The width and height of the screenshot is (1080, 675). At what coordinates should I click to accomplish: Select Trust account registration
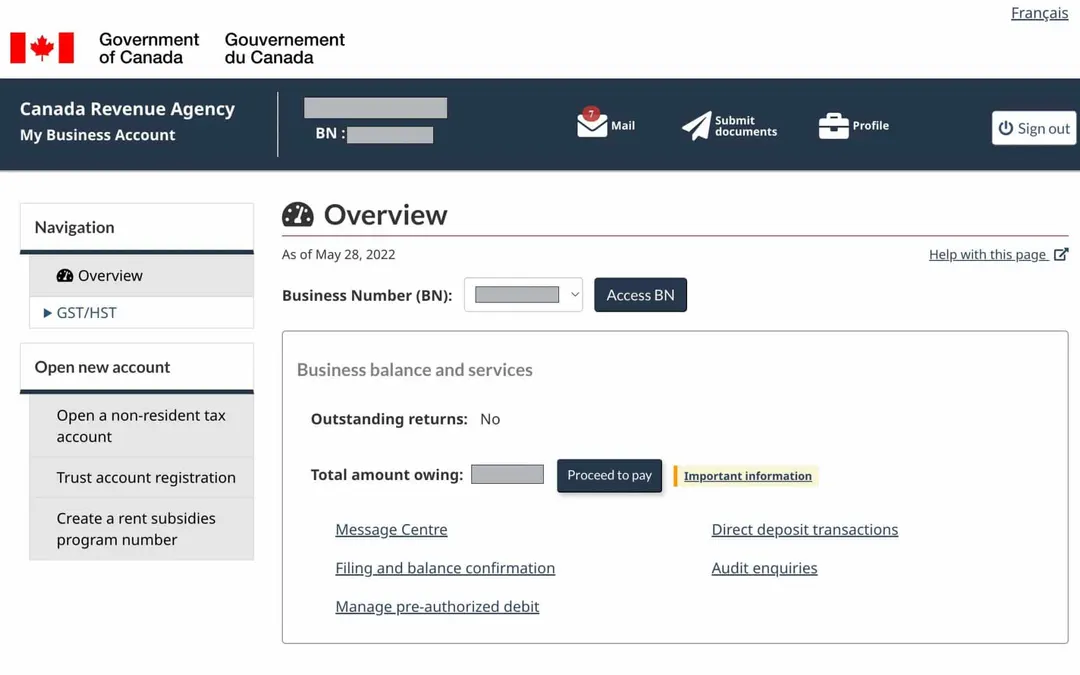(x=141, y=477)
